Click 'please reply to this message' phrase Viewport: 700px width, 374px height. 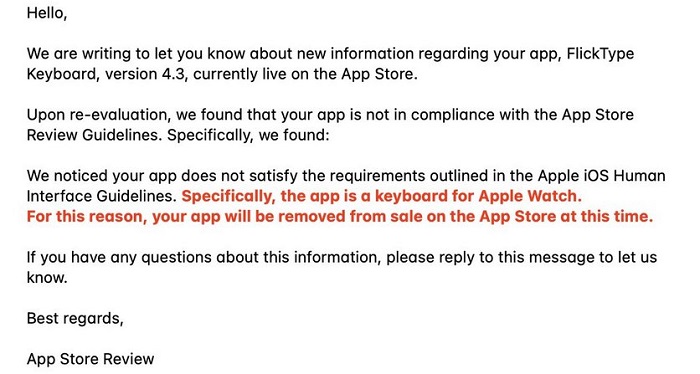tap(491, 257)
